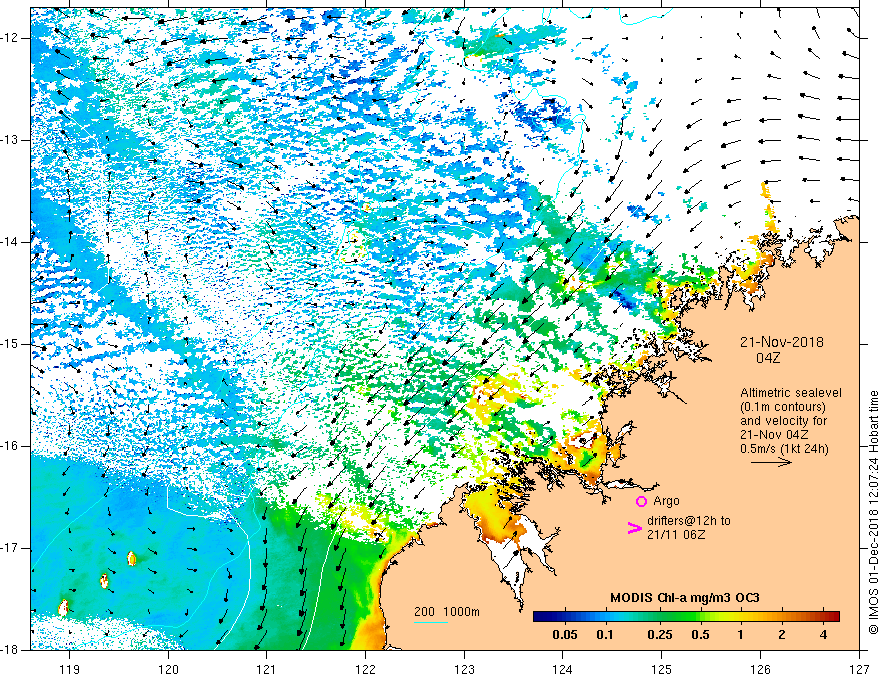
Task: Click the 'MODIS Chl-a mg/m3 OC3' title
Action: [684, 598]
